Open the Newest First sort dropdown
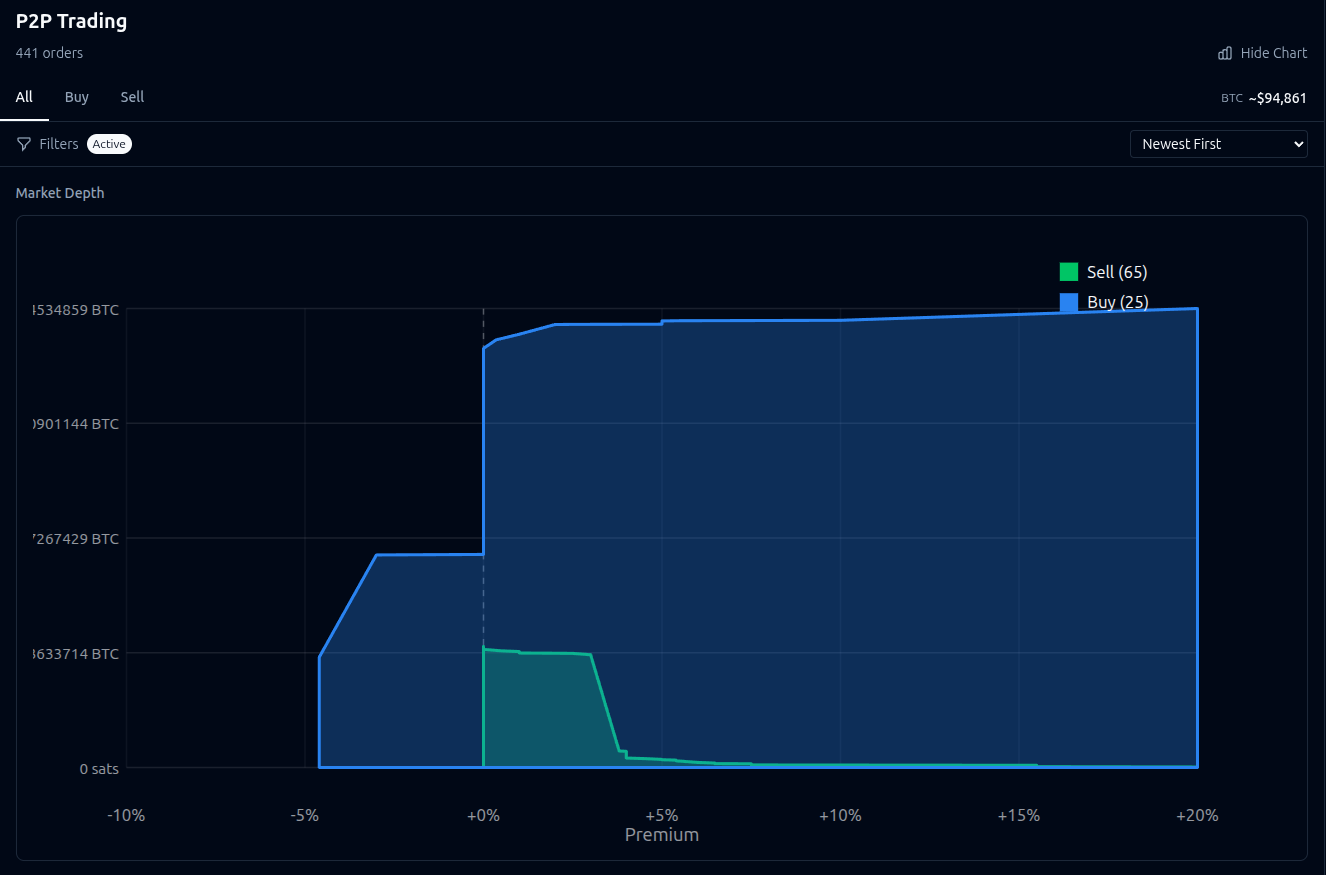Image resolution: width=1326 pixels, height=875 pixels. pos(1218,144)
